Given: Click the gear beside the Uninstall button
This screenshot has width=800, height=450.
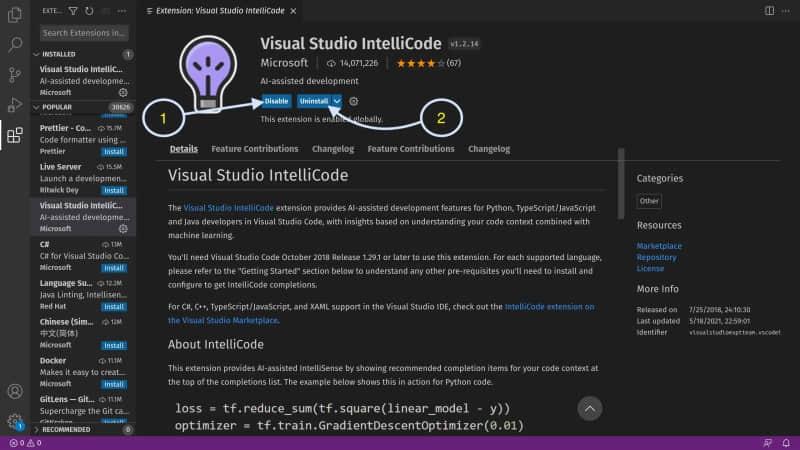Looking at the screenshot, I should [x=353, y=101].
